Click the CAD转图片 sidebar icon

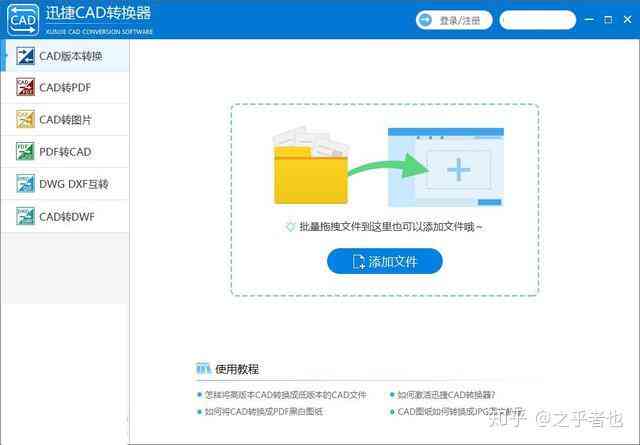(25, 119)
